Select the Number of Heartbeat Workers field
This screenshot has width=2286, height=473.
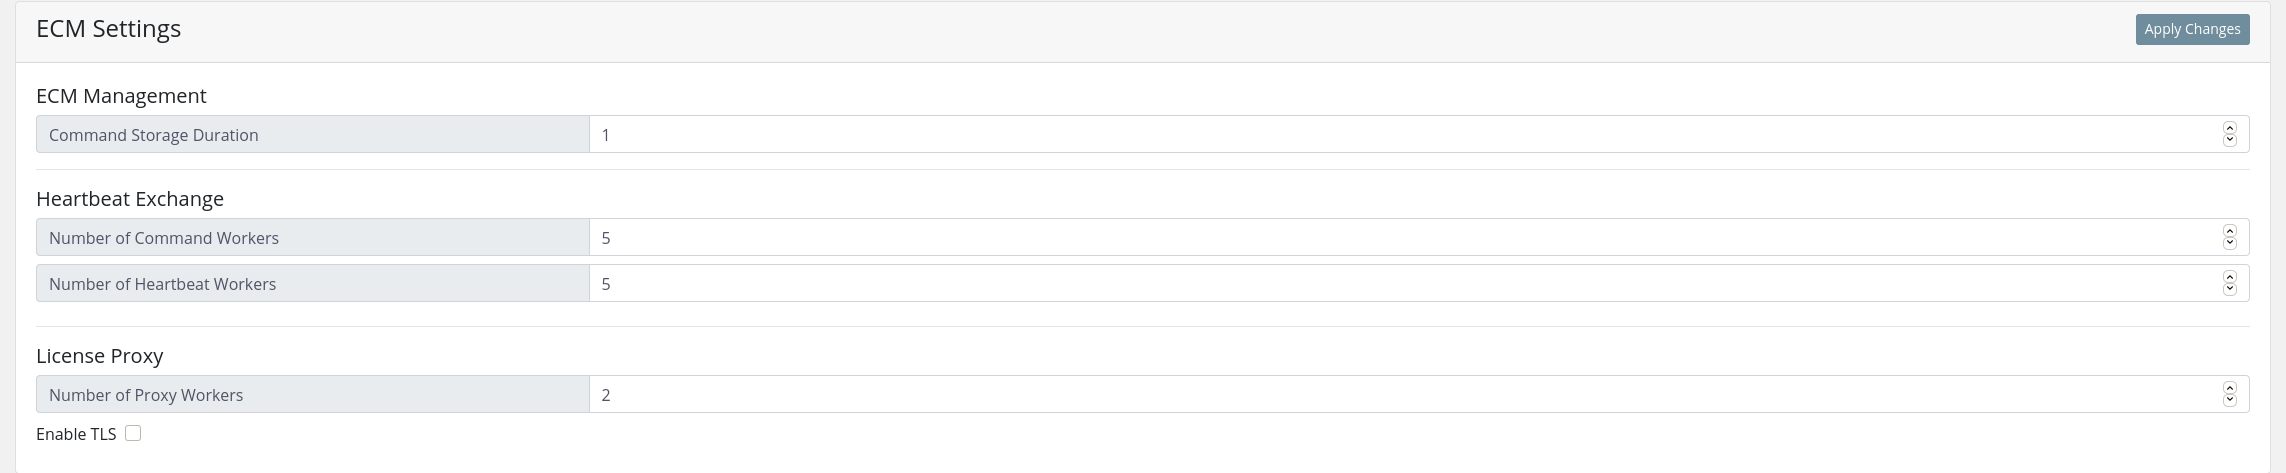click(1400, 284)
